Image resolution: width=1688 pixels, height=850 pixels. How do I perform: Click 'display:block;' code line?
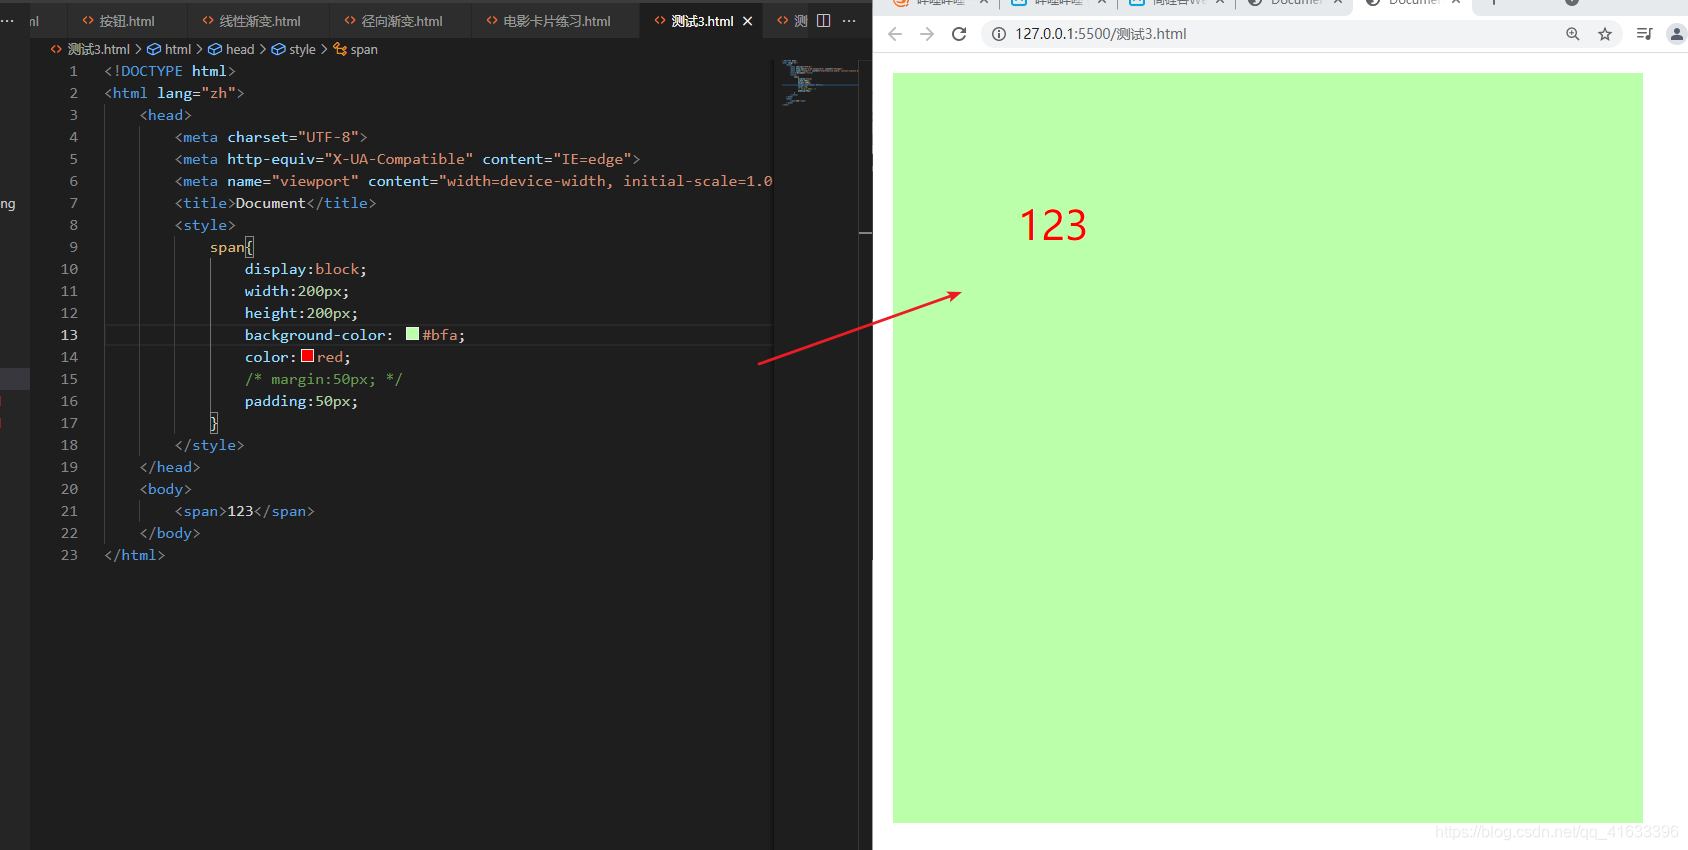point(305,269)
